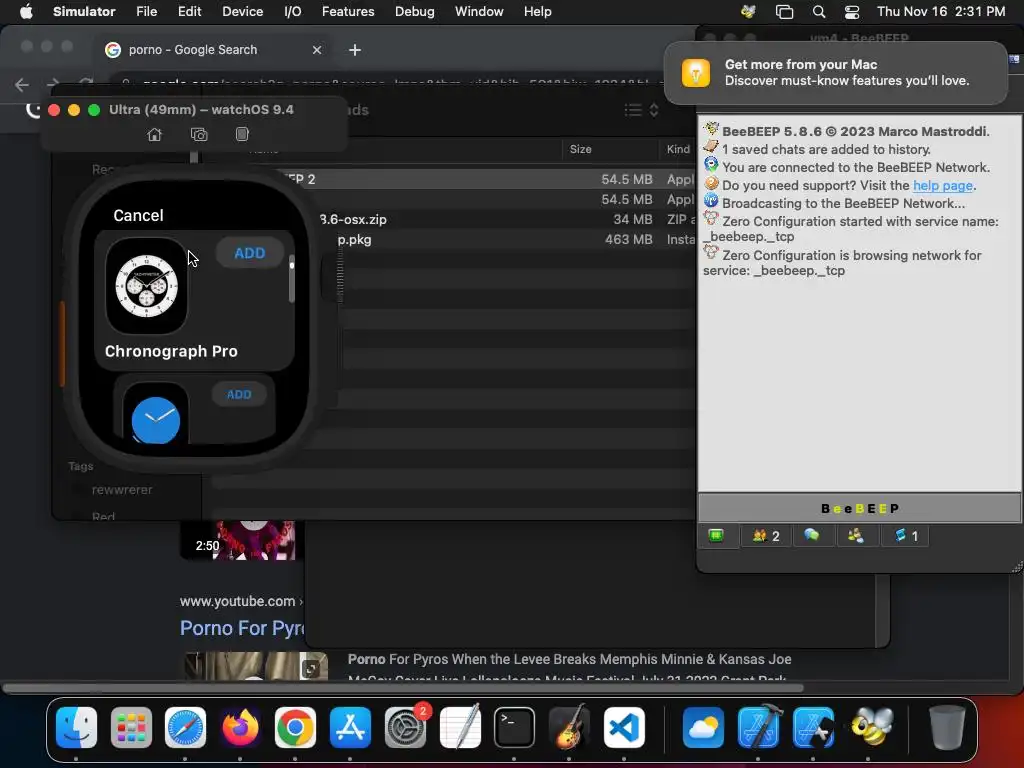Click the BeeBEEP logo banner

pyautogui.click(x=859, y=508)
